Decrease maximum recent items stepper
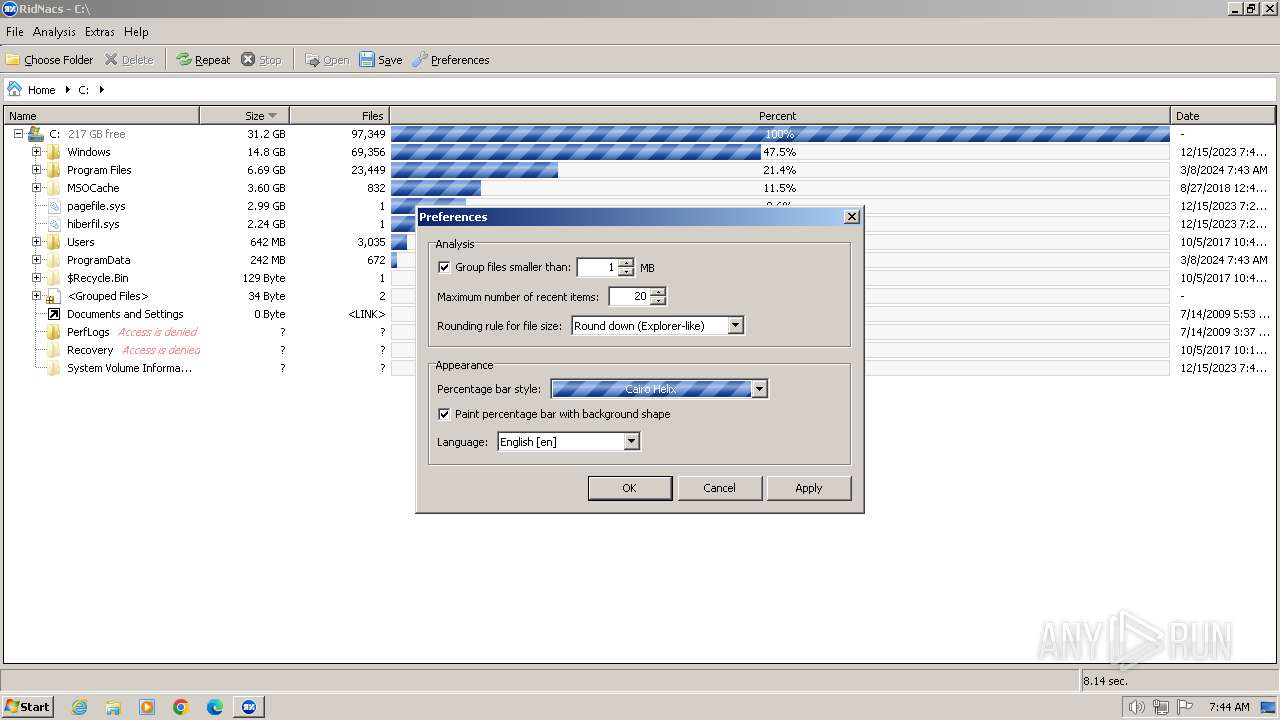1280x720 pixels. tap(657, 301)
